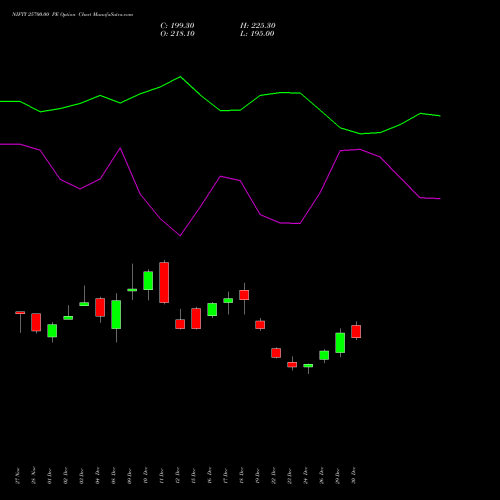Click the green candle for 10 Dec
This screenshot has height=500, width=500.
(148, 281)
